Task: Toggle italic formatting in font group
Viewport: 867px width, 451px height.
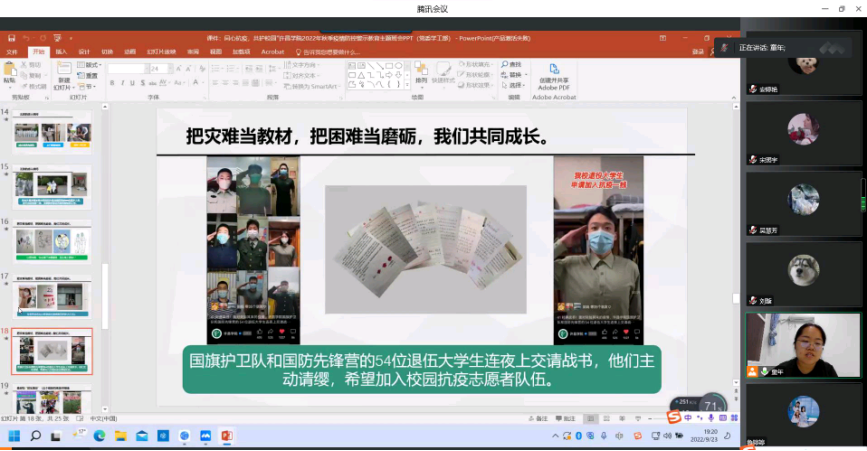Action: 122,83
